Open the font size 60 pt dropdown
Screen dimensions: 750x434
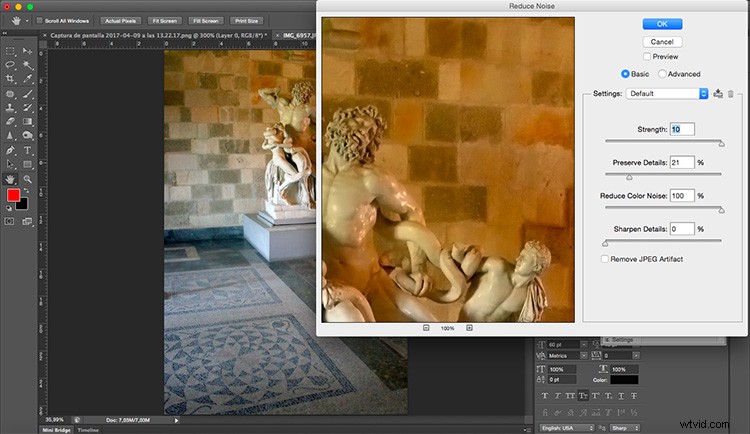(x=584, y=345)
